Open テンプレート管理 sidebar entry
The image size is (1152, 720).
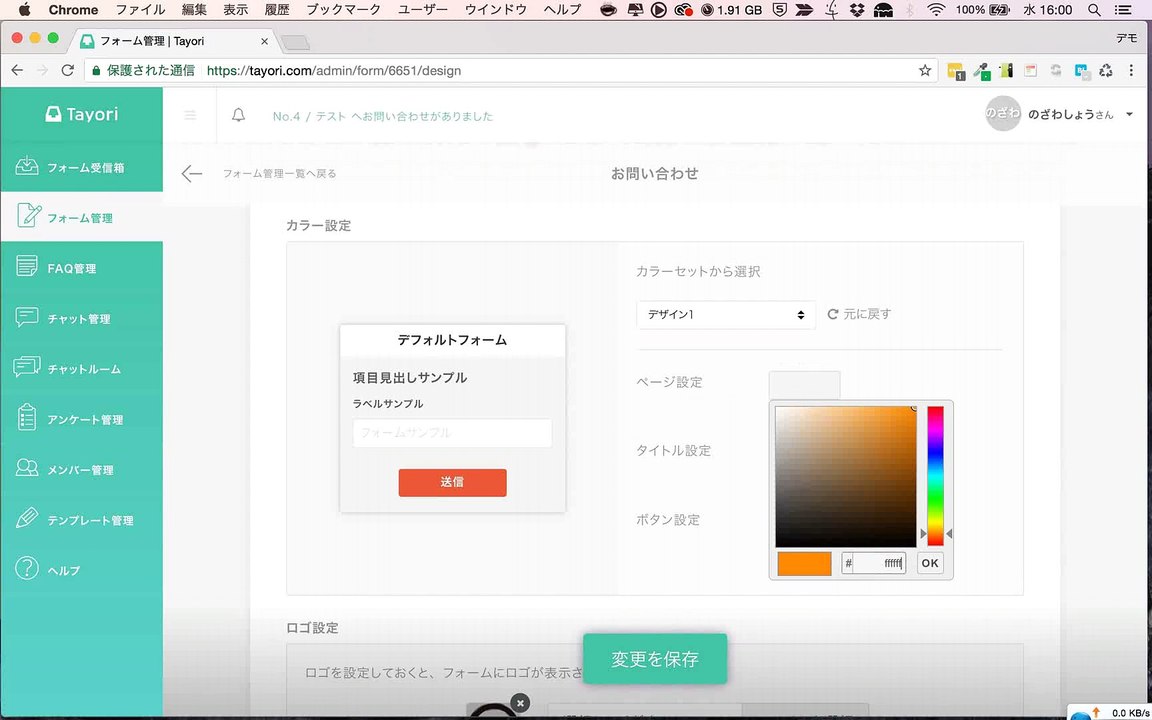[81, 520]
